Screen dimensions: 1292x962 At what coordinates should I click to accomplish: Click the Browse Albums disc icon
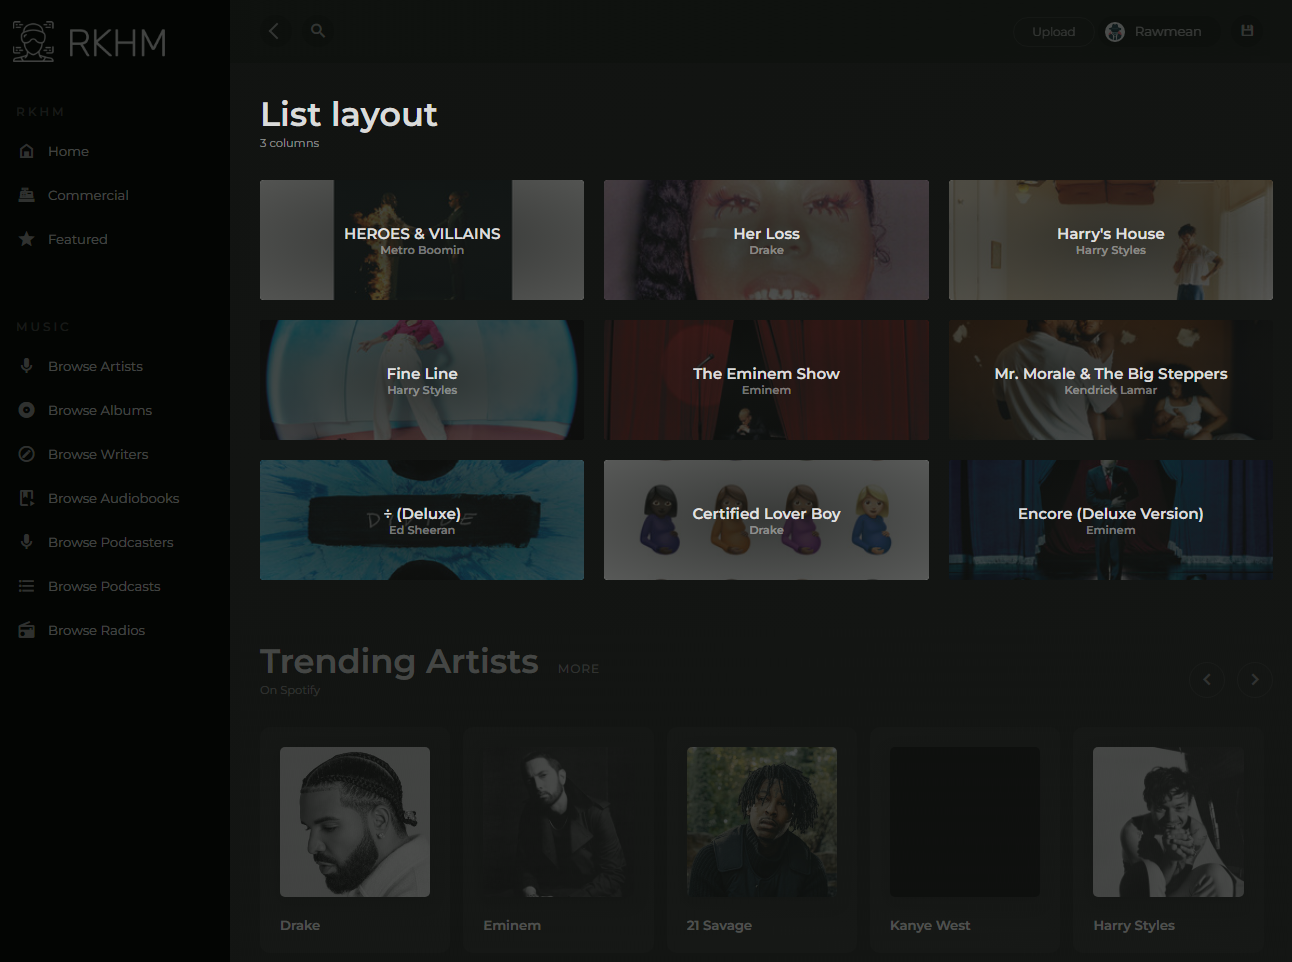point(27,410)
